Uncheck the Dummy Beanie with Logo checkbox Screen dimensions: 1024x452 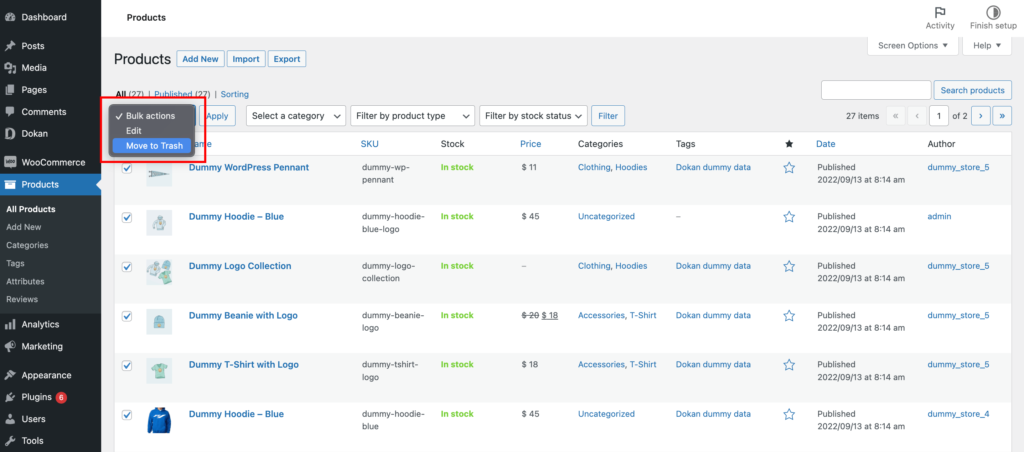tap(127, 316)
